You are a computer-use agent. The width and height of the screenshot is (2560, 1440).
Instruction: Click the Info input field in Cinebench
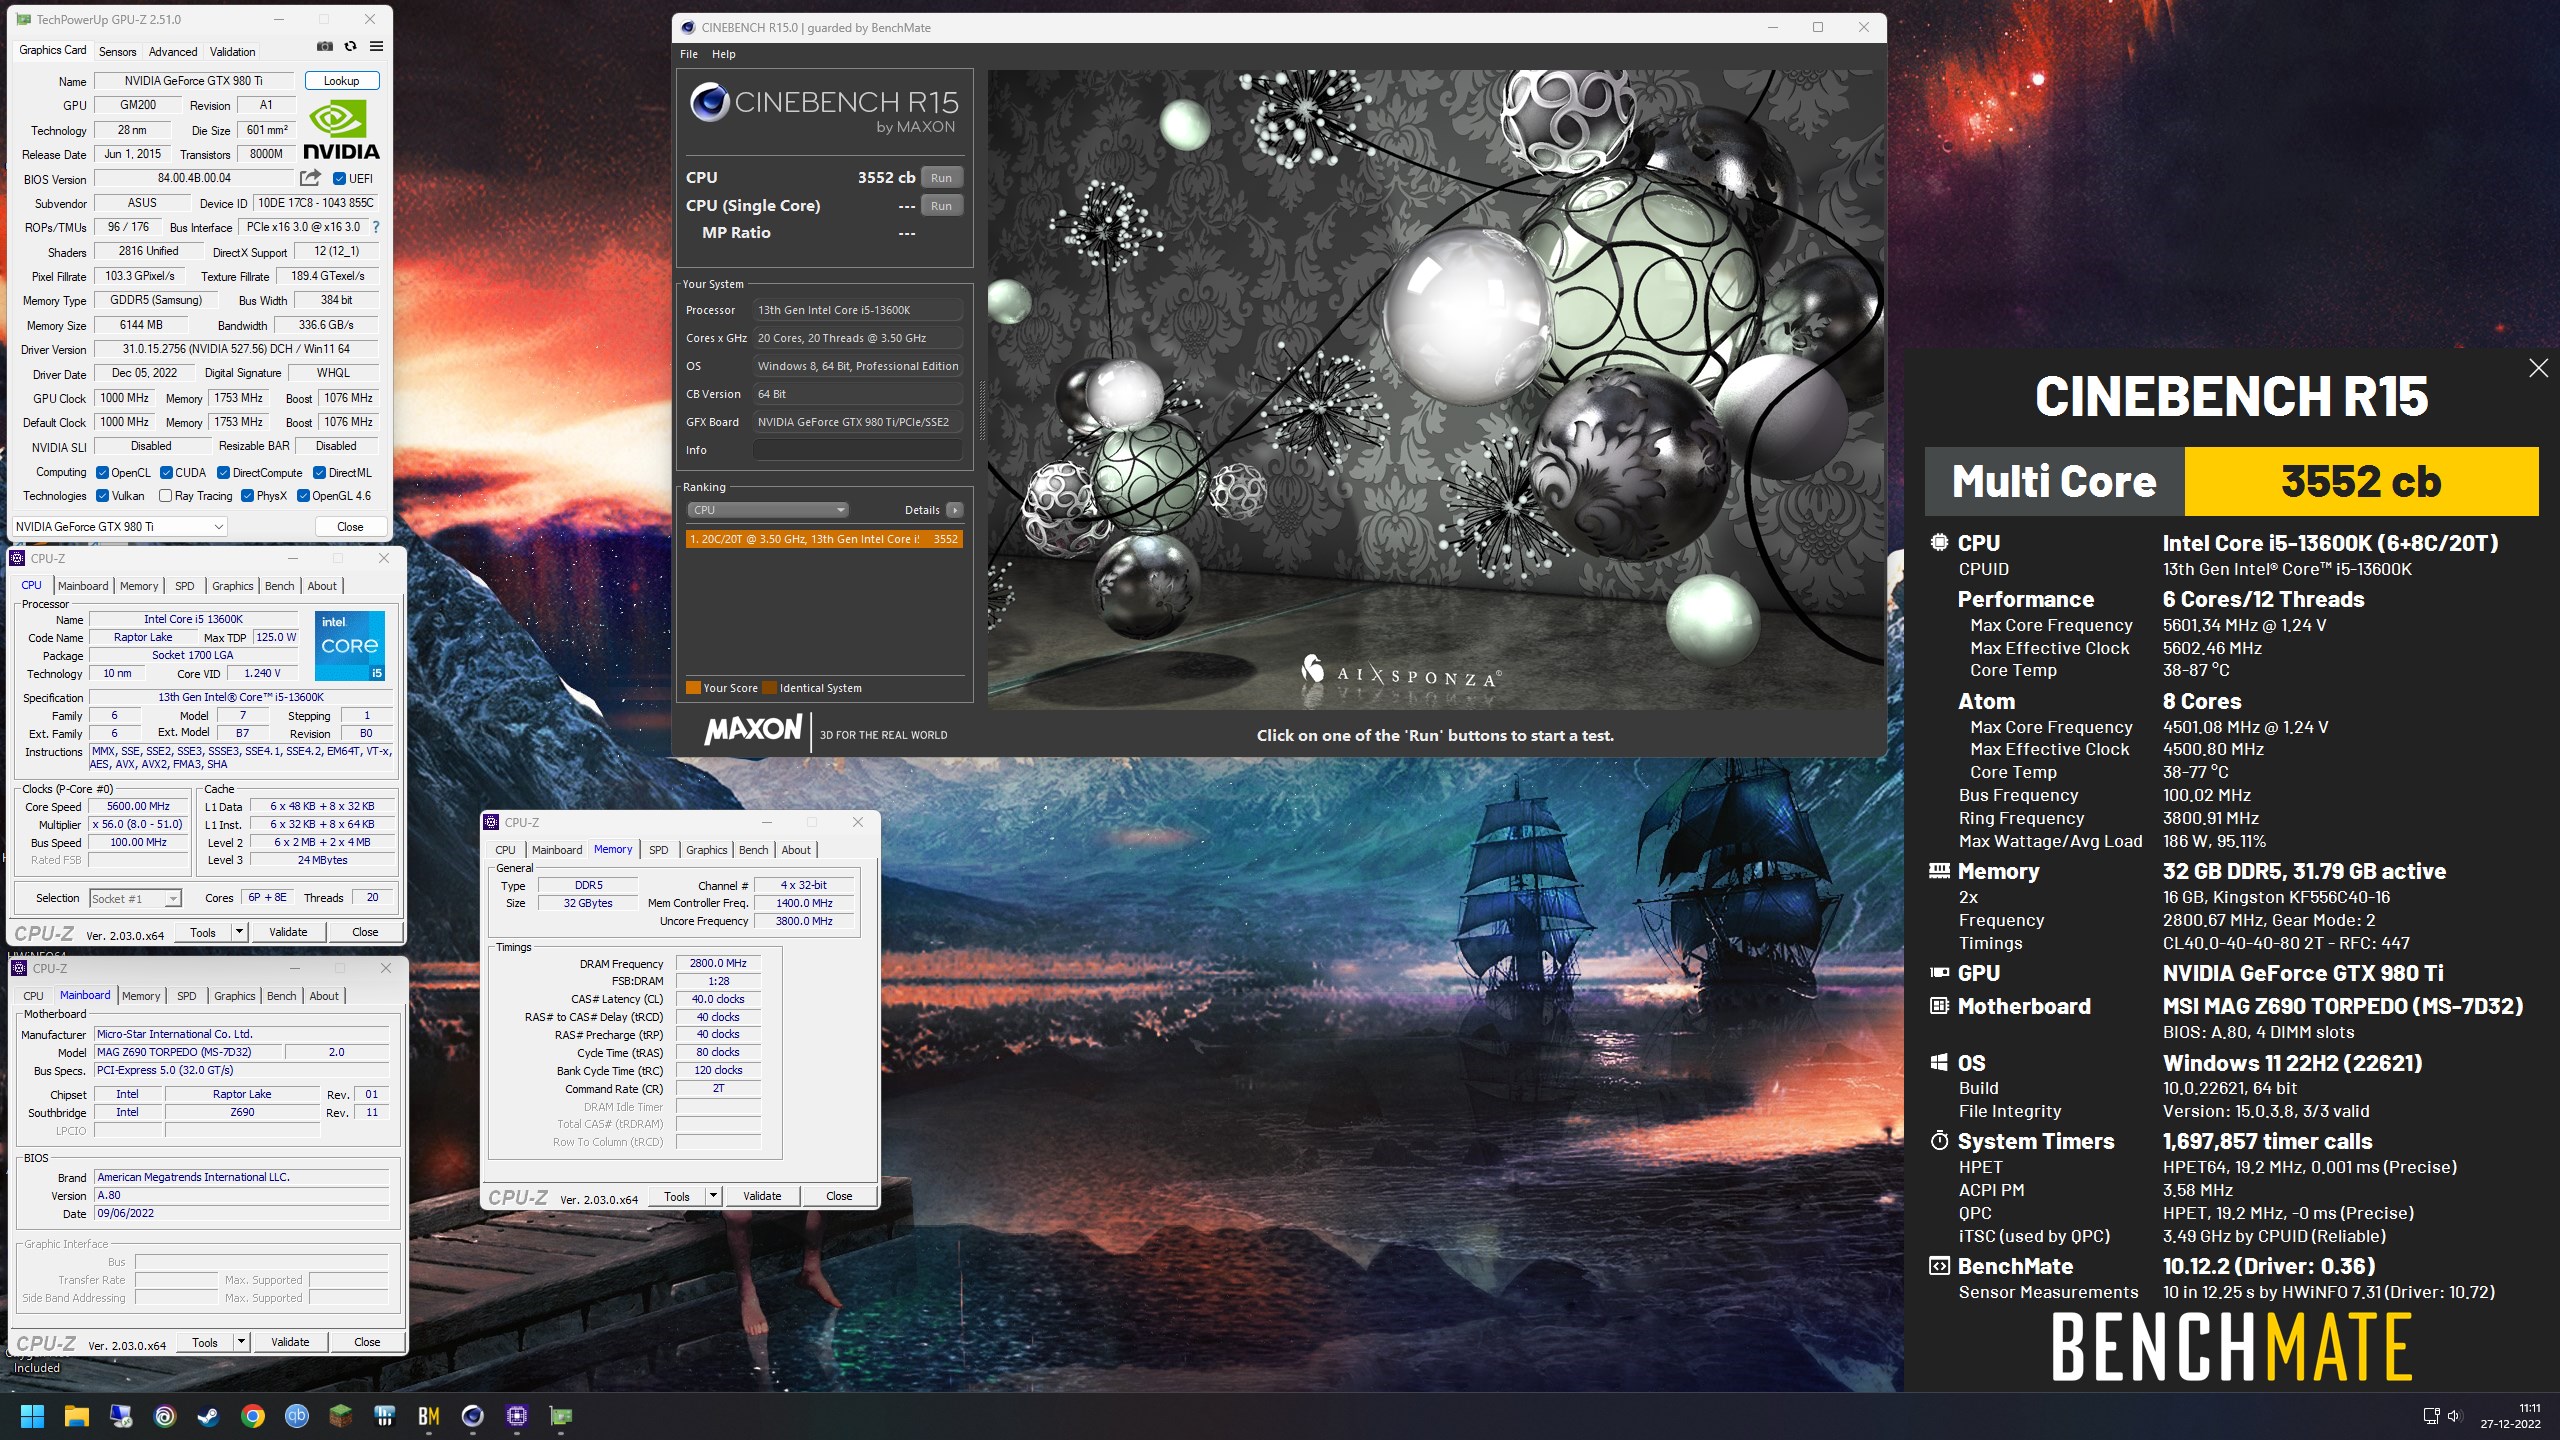(x=858, y=450)
